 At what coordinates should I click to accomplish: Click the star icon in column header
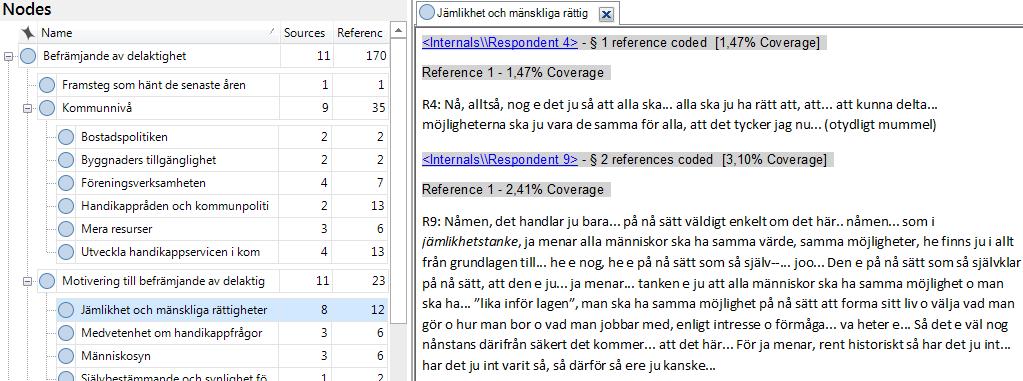27,33
